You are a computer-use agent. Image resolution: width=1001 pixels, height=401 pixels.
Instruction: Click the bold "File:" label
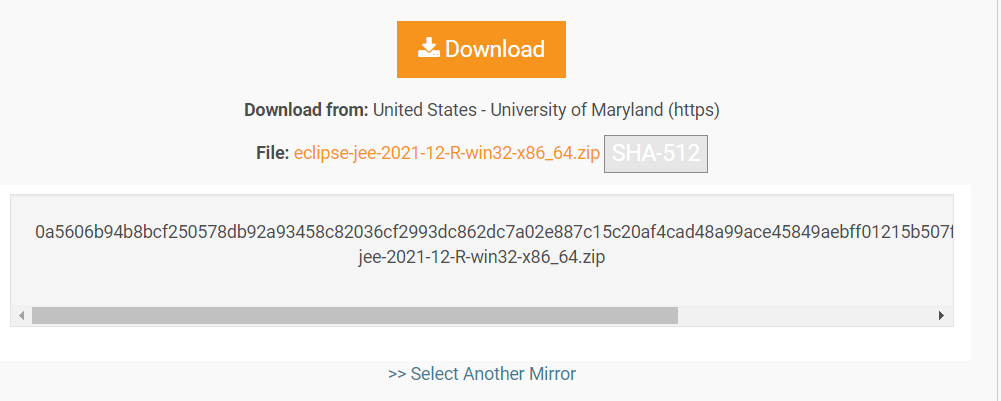click(272, 153)
